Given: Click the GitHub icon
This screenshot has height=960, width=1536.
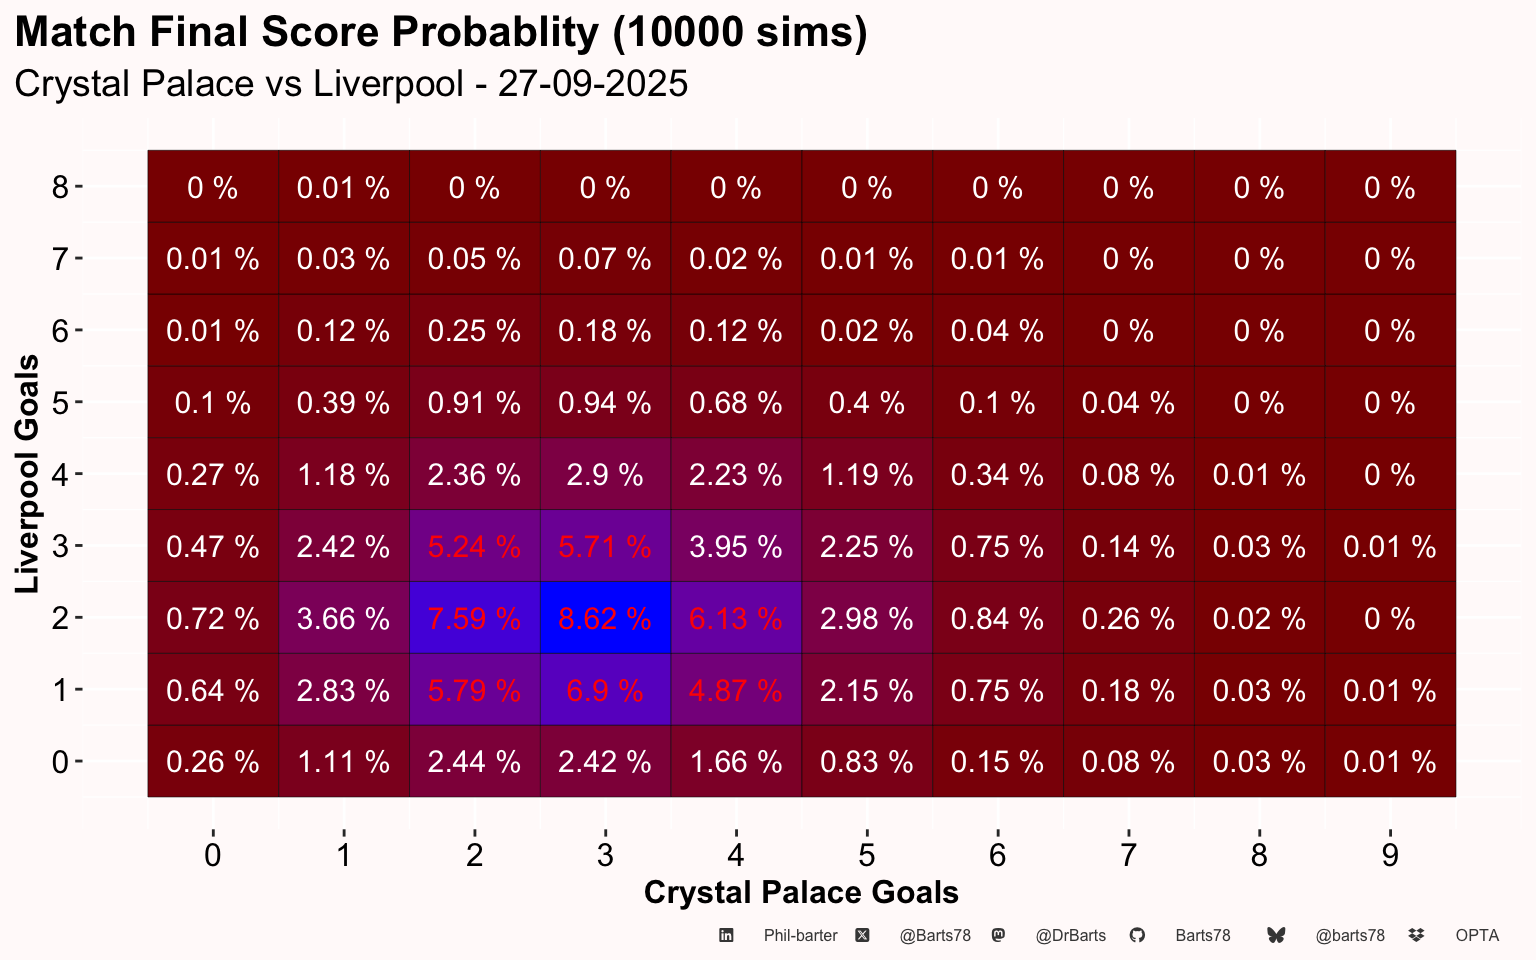Looking at the screenshot, I should pos(1137,936).
